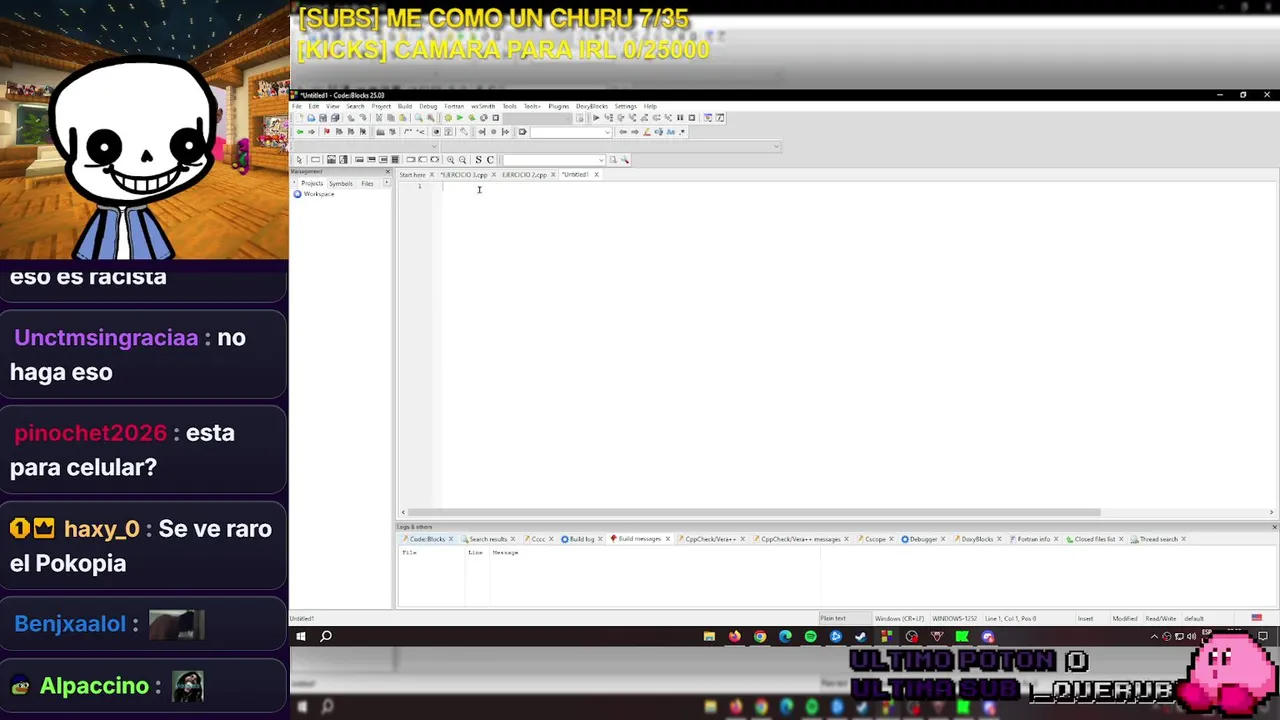Open the Debug menu
This screenshot has width=1280, height=720.
tap(428, 106)
